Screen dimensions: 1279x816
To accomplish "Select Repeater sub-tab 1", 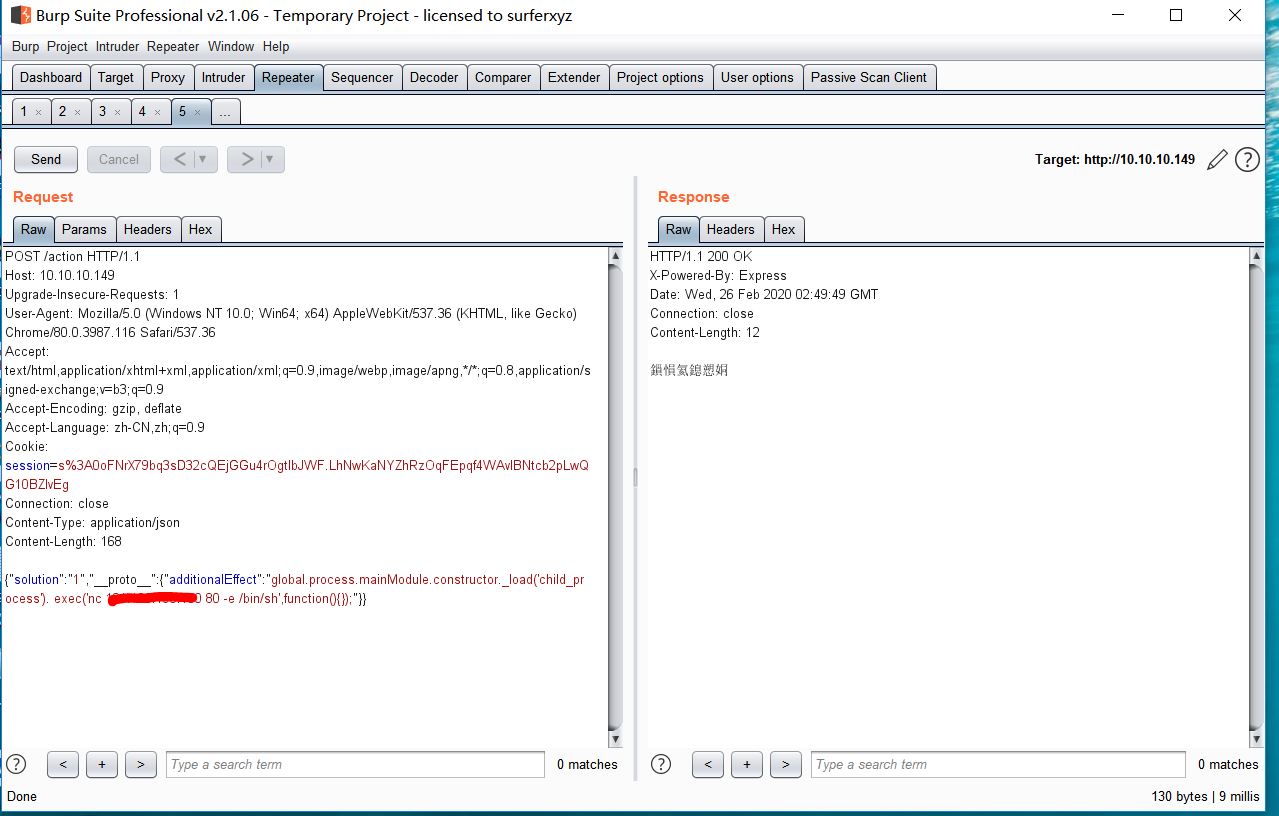I will click(24, 112).
